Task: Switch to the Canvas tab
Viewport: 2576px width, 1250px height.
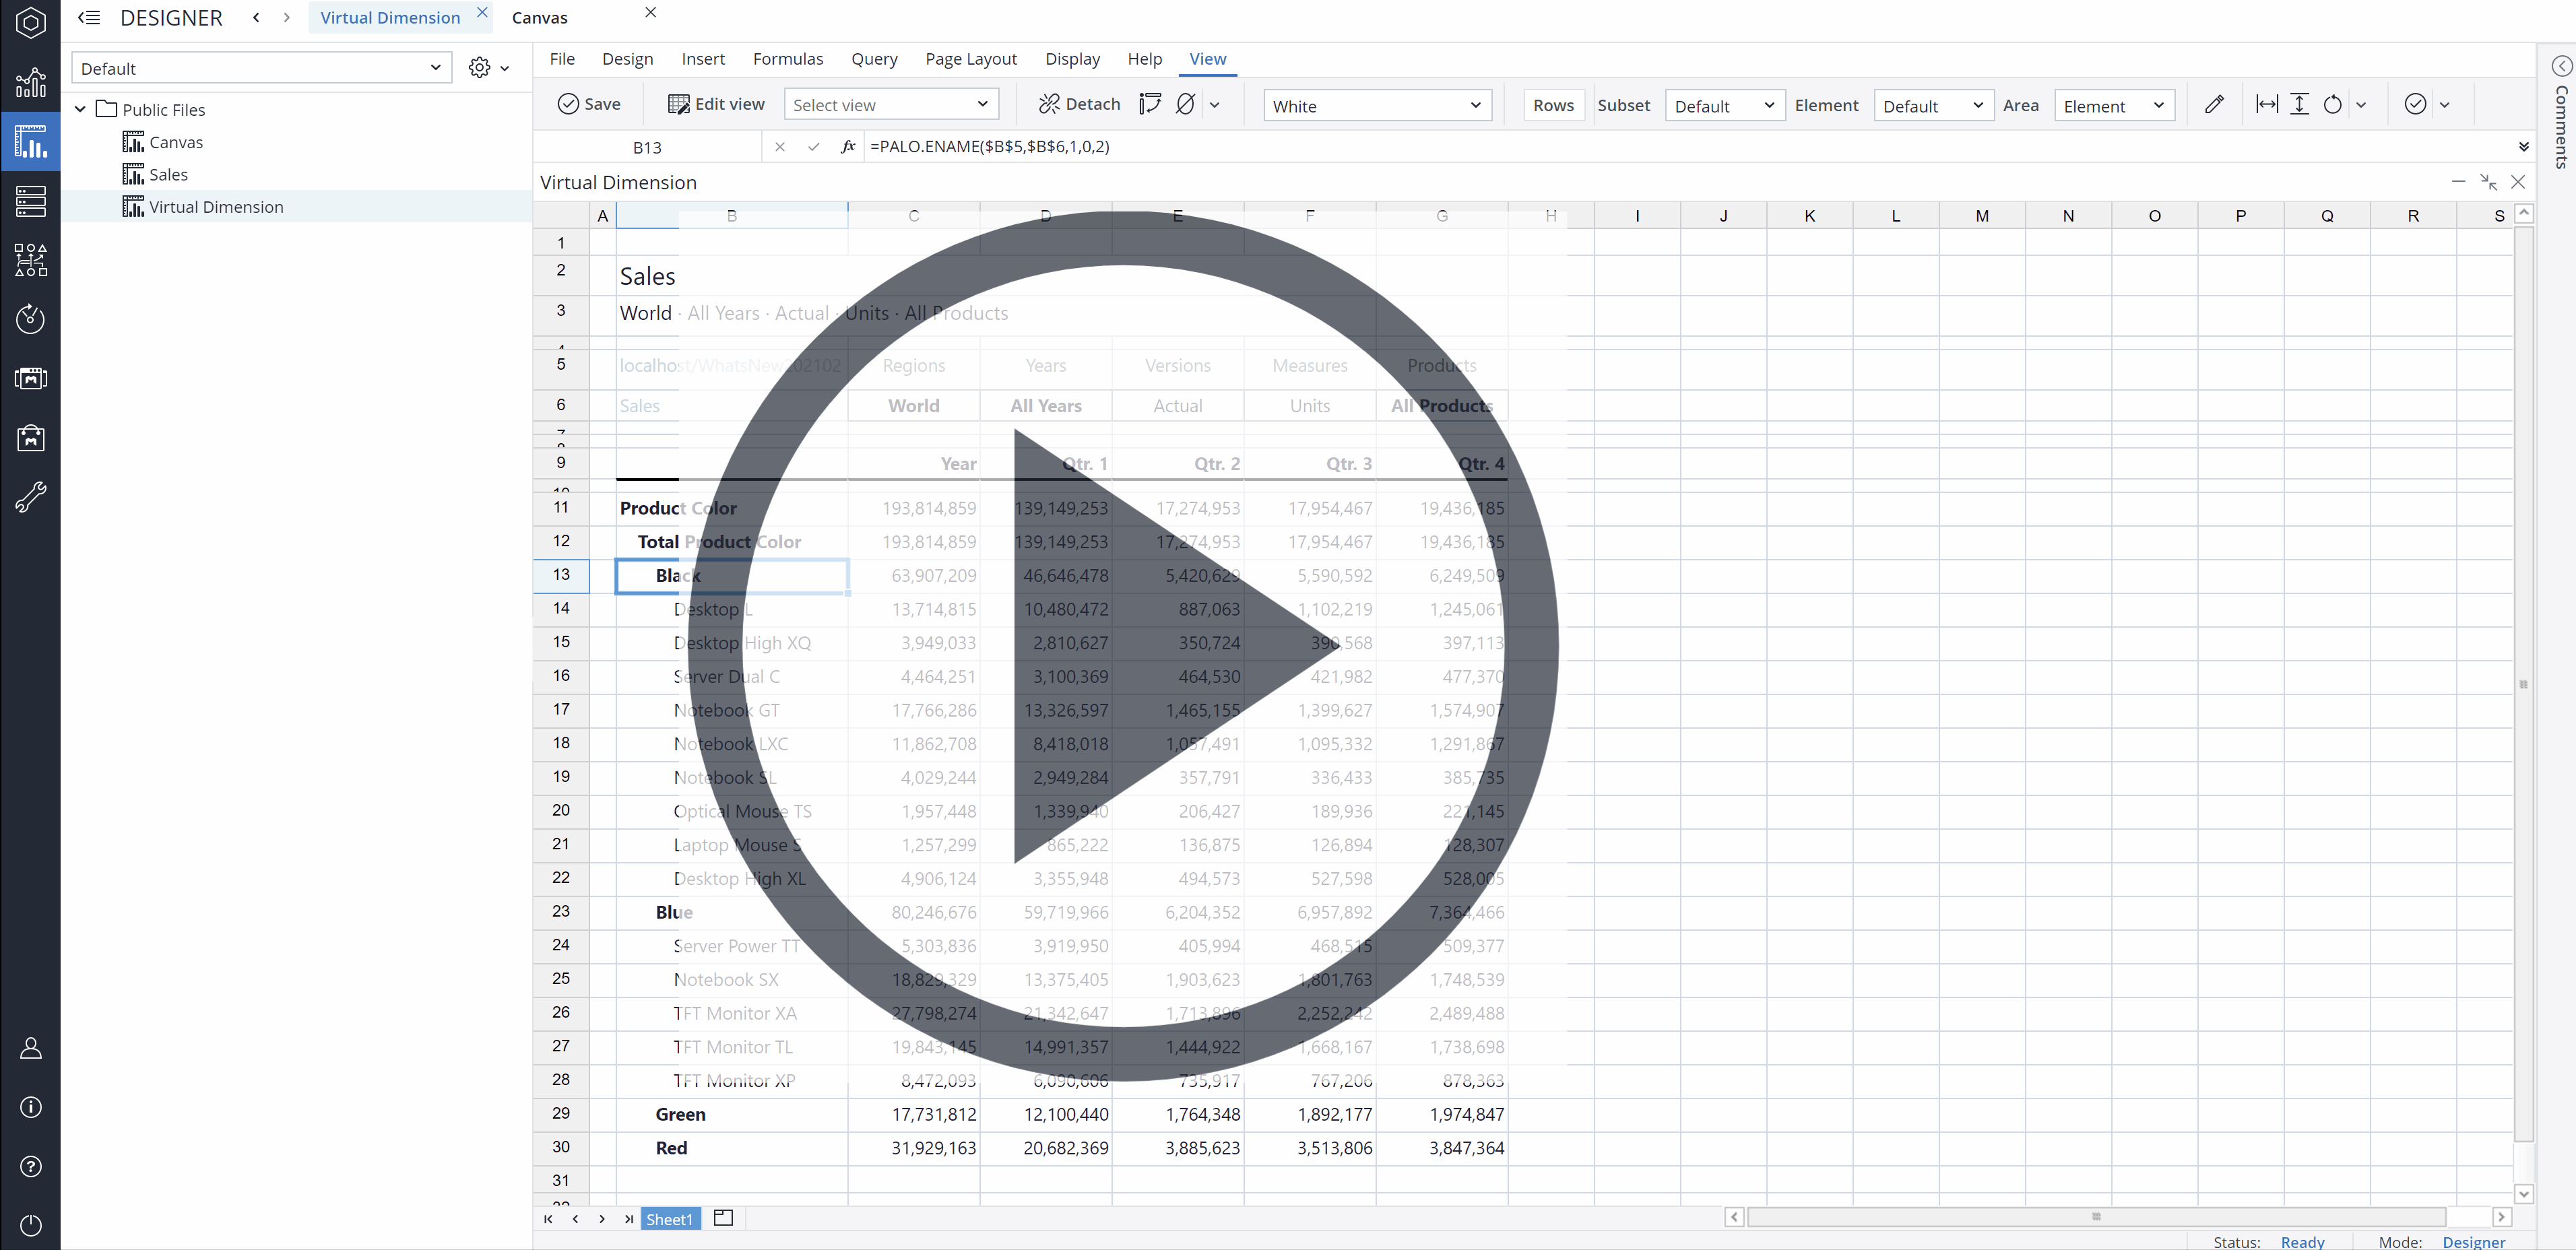Action: click(x=539, y=18)
